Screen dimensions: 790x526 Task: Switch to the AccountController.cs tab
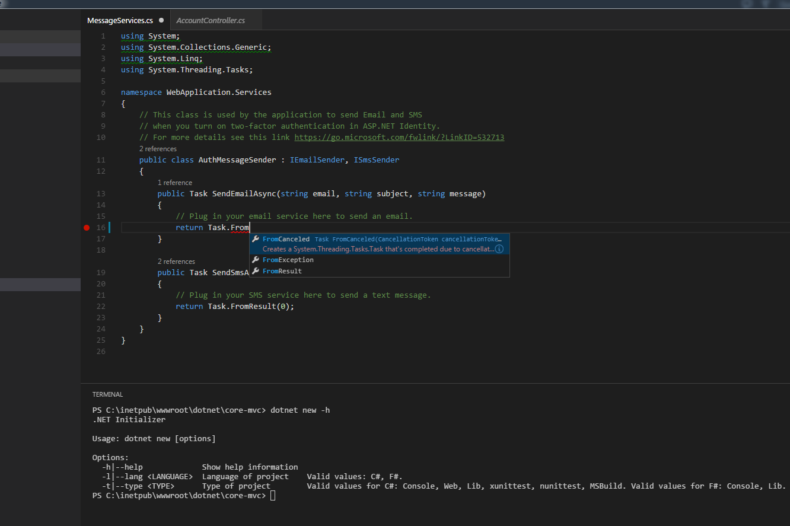pyautogui.click(x=212, y=20)
